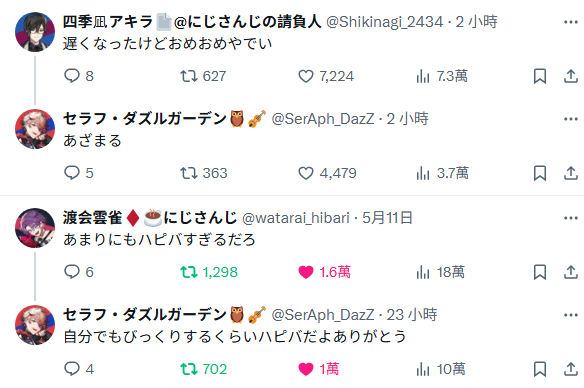Open more options on Shikinagi's tweet
Image resolution: width=584 pixels, height=388 pixels.
[x=571, y=22]
